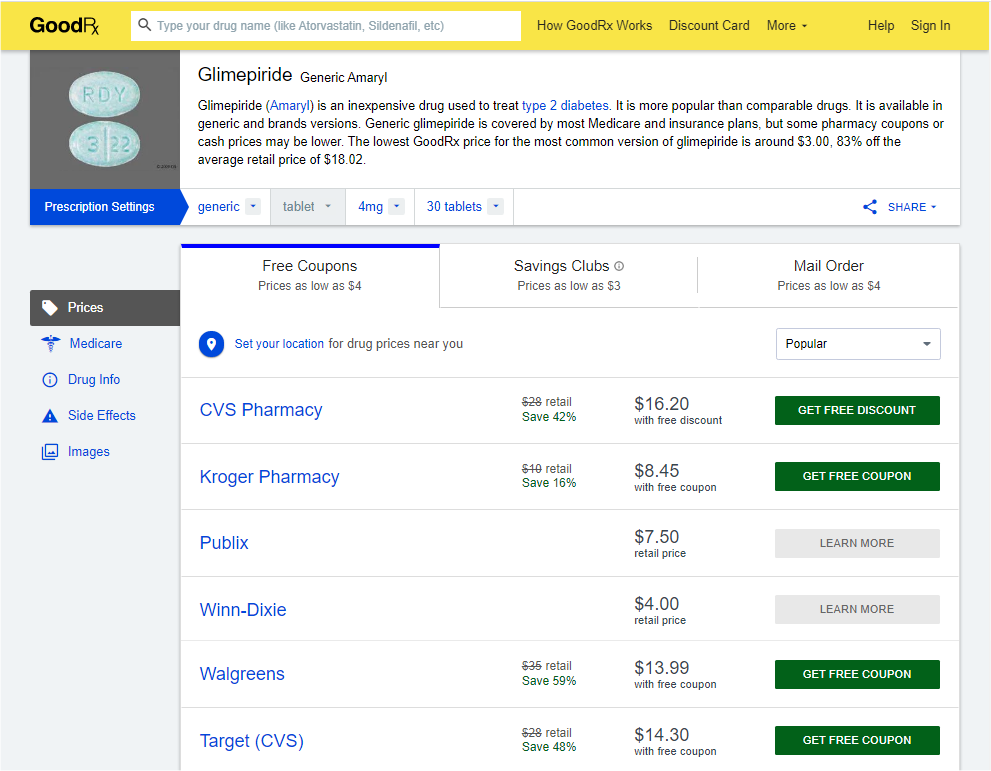Open How GoodRx Works page

594,26
